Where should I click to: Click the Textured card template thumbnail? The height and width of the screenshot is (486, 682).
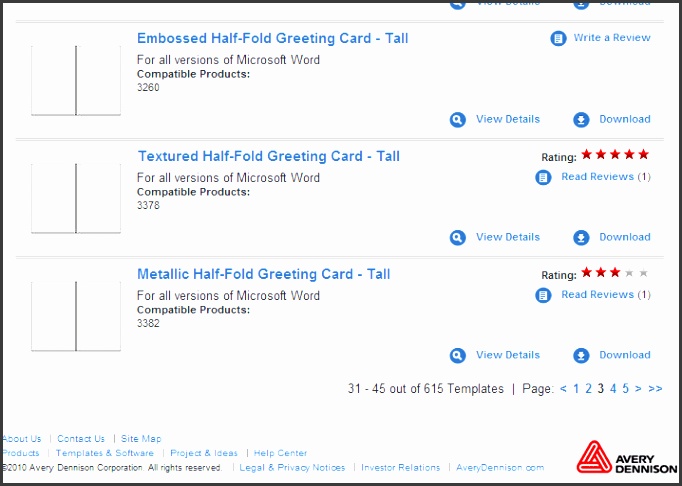pos(76,198)
